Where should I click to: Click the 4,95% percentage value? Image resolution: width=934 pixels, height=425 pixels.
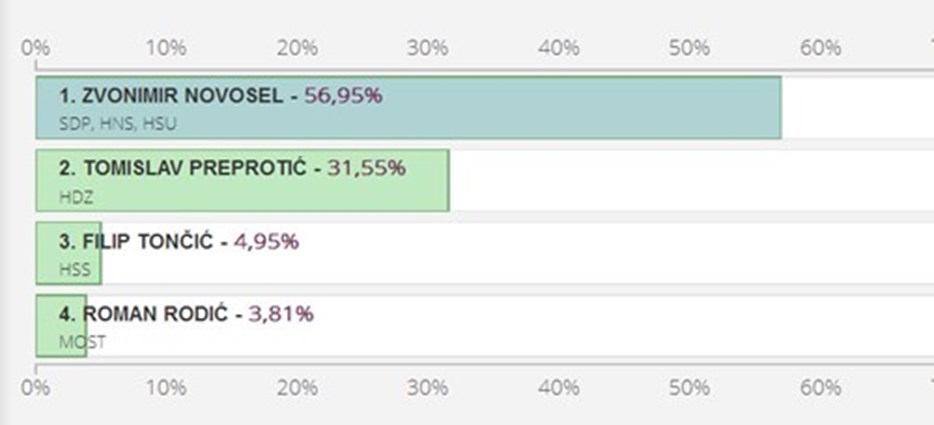click(x=266, y=241)
